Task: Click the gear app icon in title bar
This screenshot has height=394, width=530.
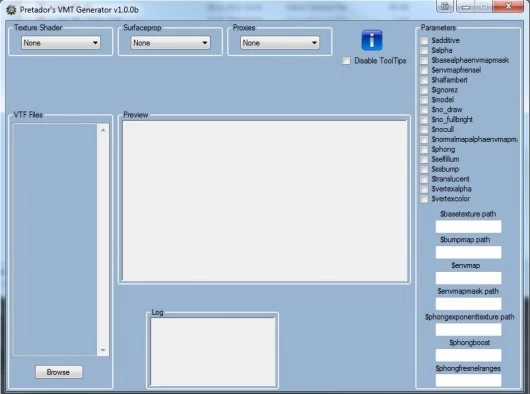Action: point(11,10)
